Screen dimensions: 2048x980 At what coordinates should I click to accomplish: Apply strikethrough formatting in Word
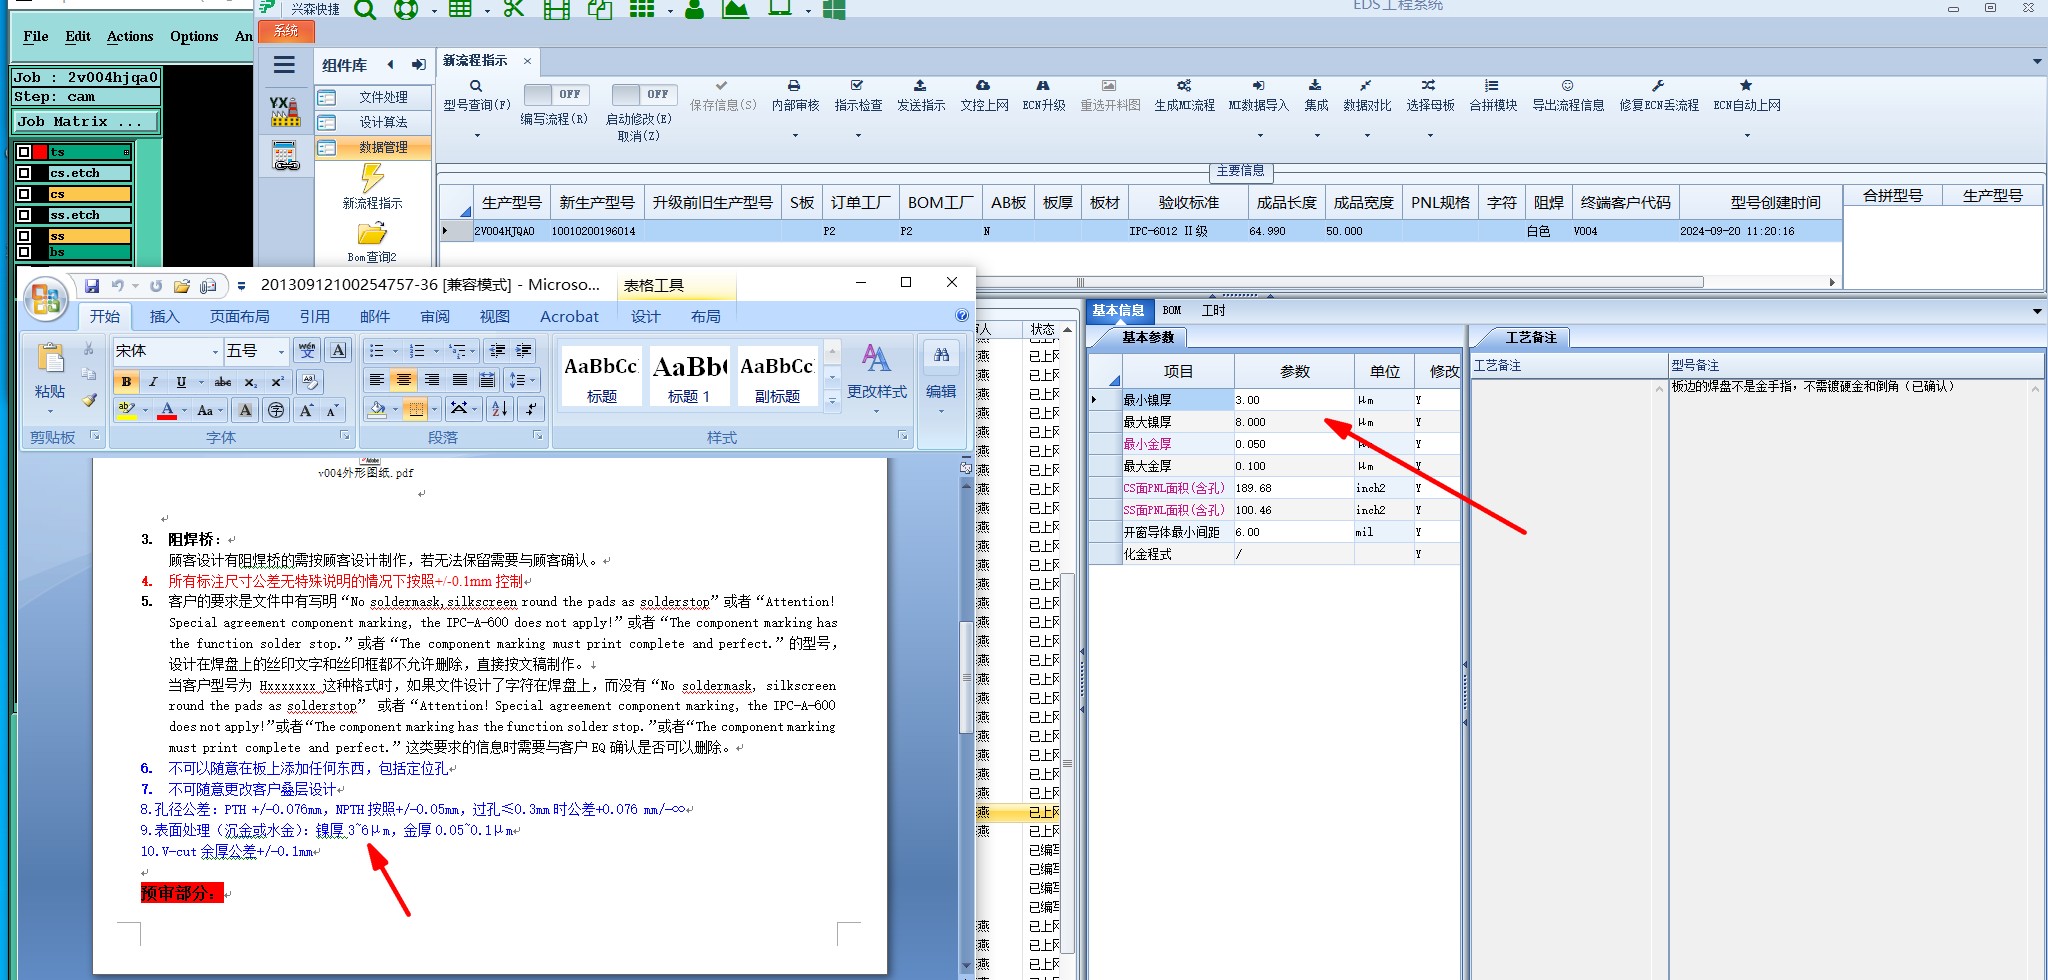[x=223, y=382]
